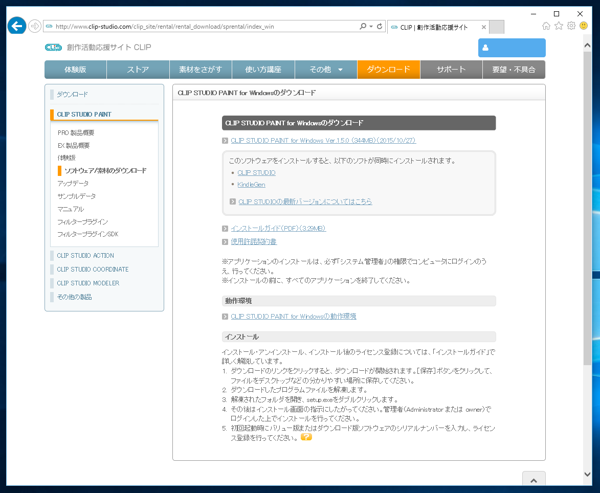600x493 pixels.
Task: Select the orange ダウンロード tab
Action: click(389, 70)
